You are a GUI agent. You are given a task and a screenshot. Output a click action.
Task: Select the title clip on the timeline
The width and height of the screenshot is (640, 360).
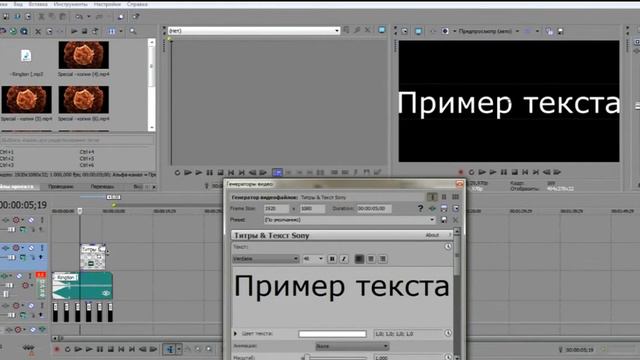(93, 257)
